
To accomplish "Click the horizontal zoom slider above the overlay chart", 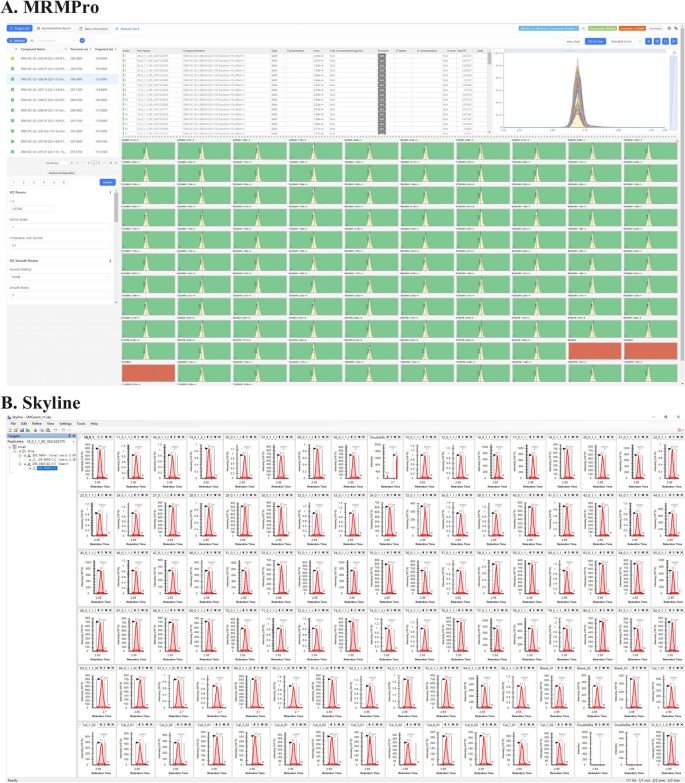I will click(x=584, y=51).
